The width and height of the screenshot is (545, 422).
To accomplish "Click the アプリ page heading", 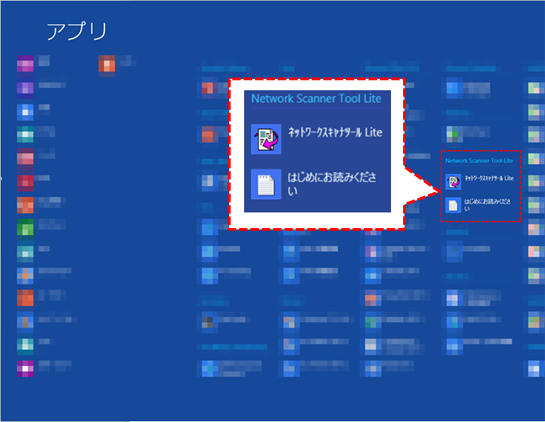I will (77, 31).
